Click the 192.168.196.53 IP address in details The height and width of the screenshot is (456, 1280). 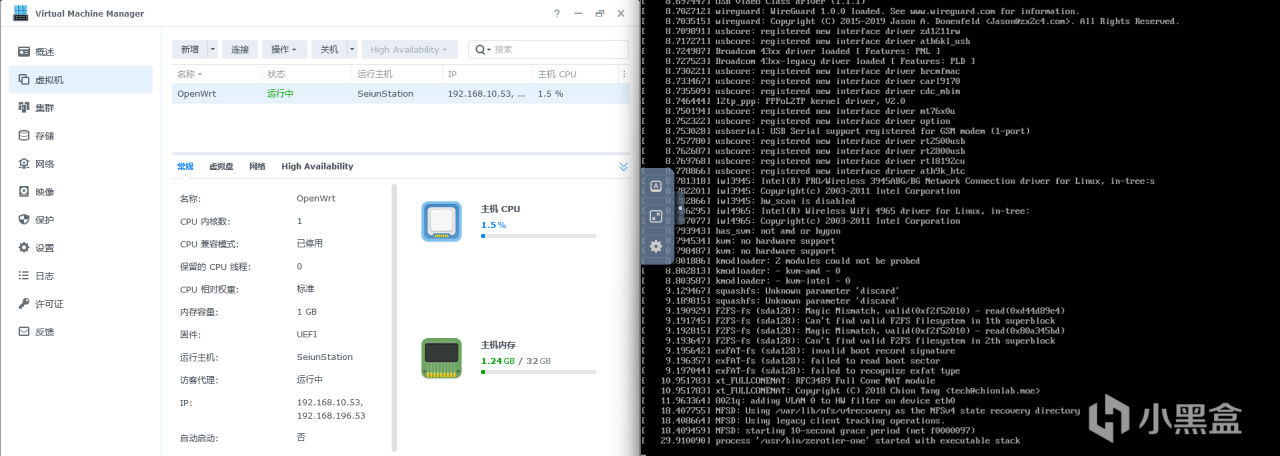pos(331,415)
